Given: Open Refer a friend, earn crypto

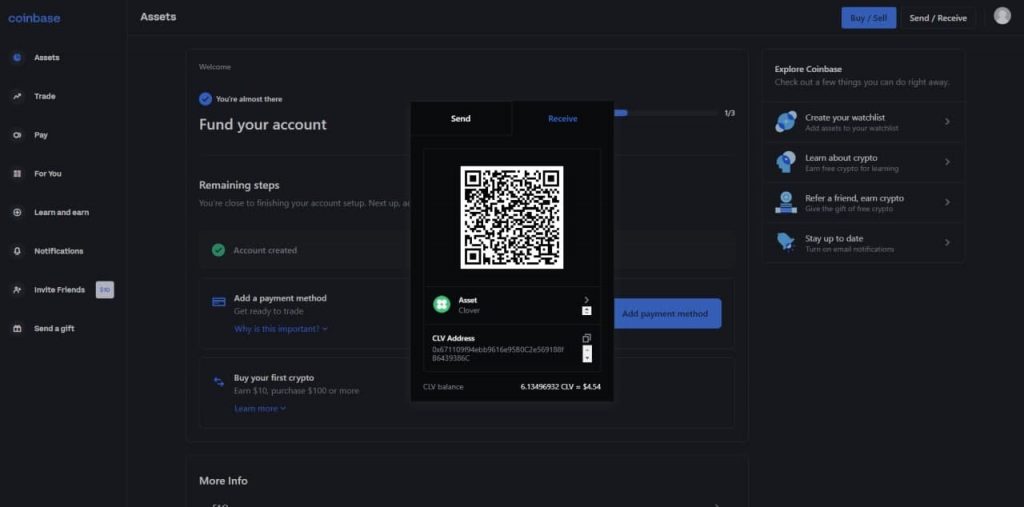Looking at the screenshot, I should coord(863,203).
